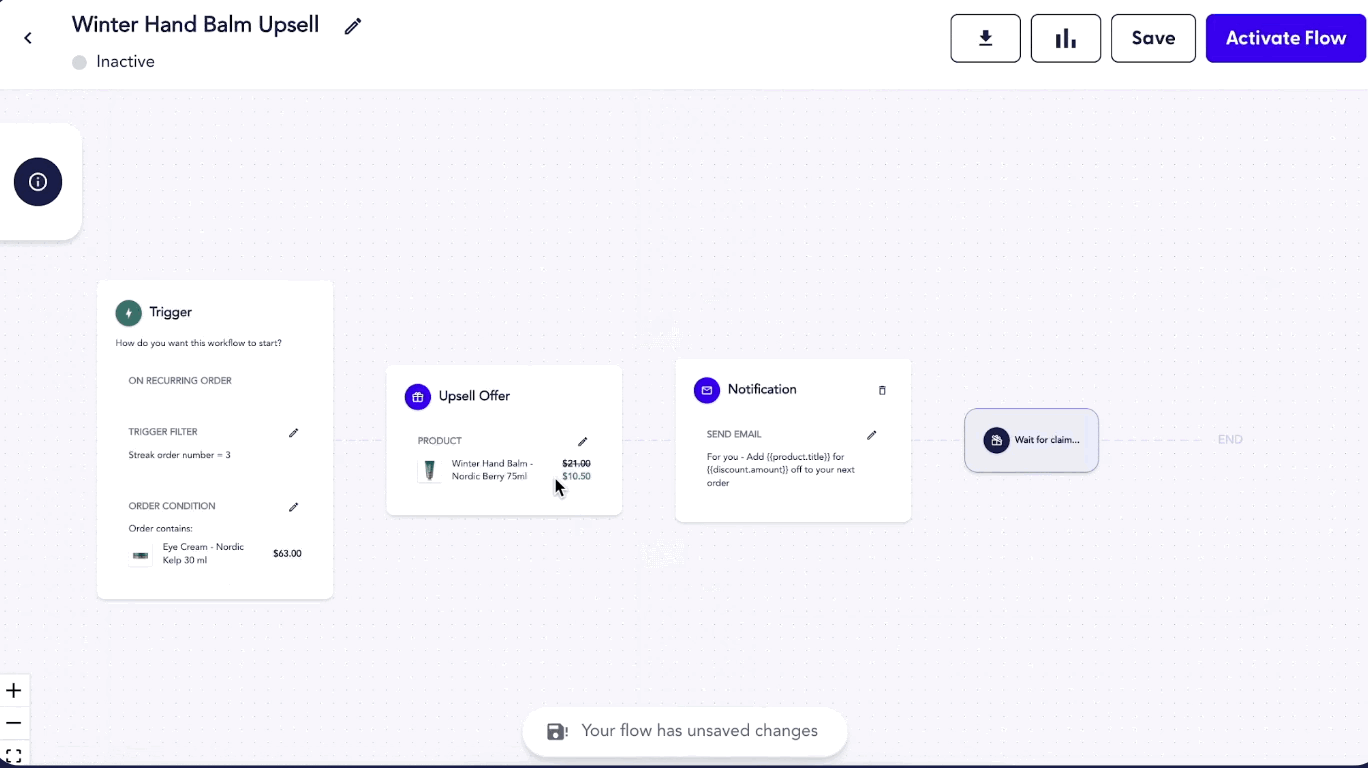Open the info panel icon

(x=38, y=182)
